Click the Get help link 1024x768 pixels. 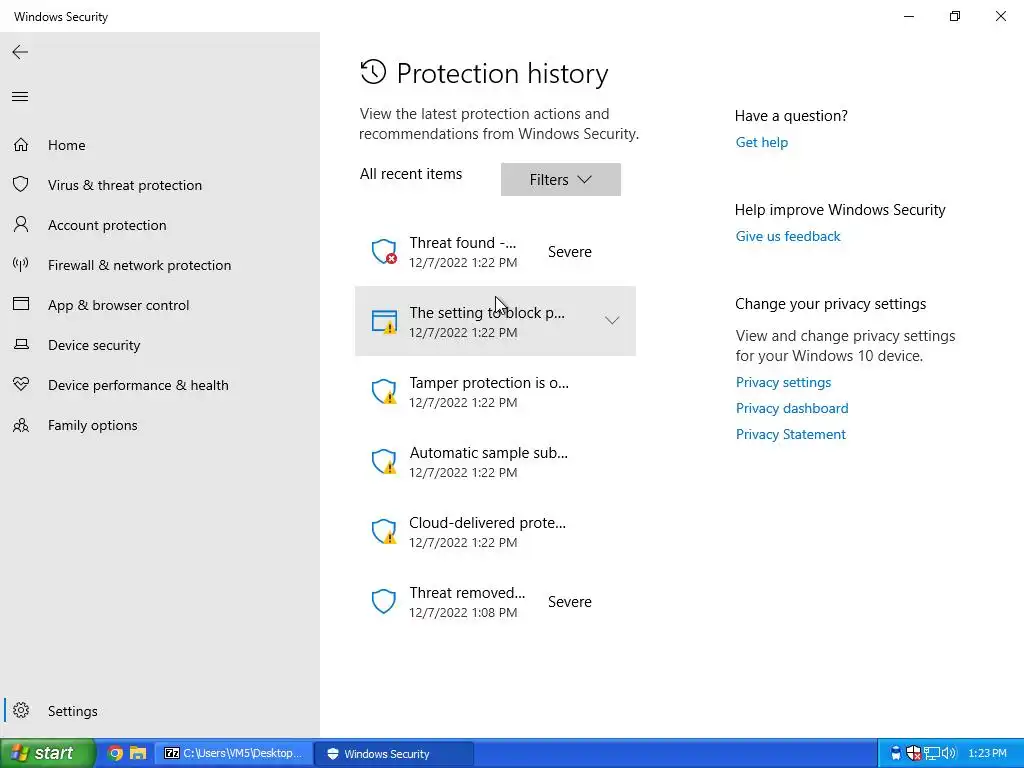[x=761, y=142]
